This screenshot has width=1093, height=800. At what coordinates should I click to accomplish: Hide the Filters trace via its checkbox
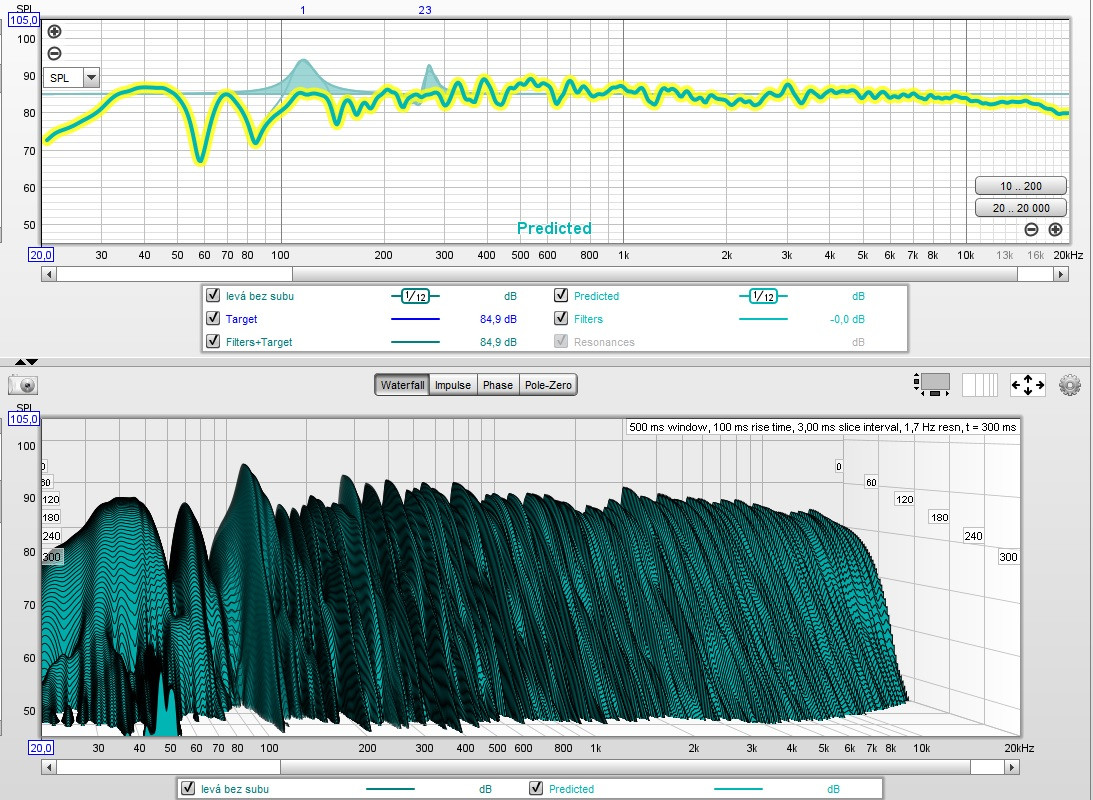coord(561,319)
